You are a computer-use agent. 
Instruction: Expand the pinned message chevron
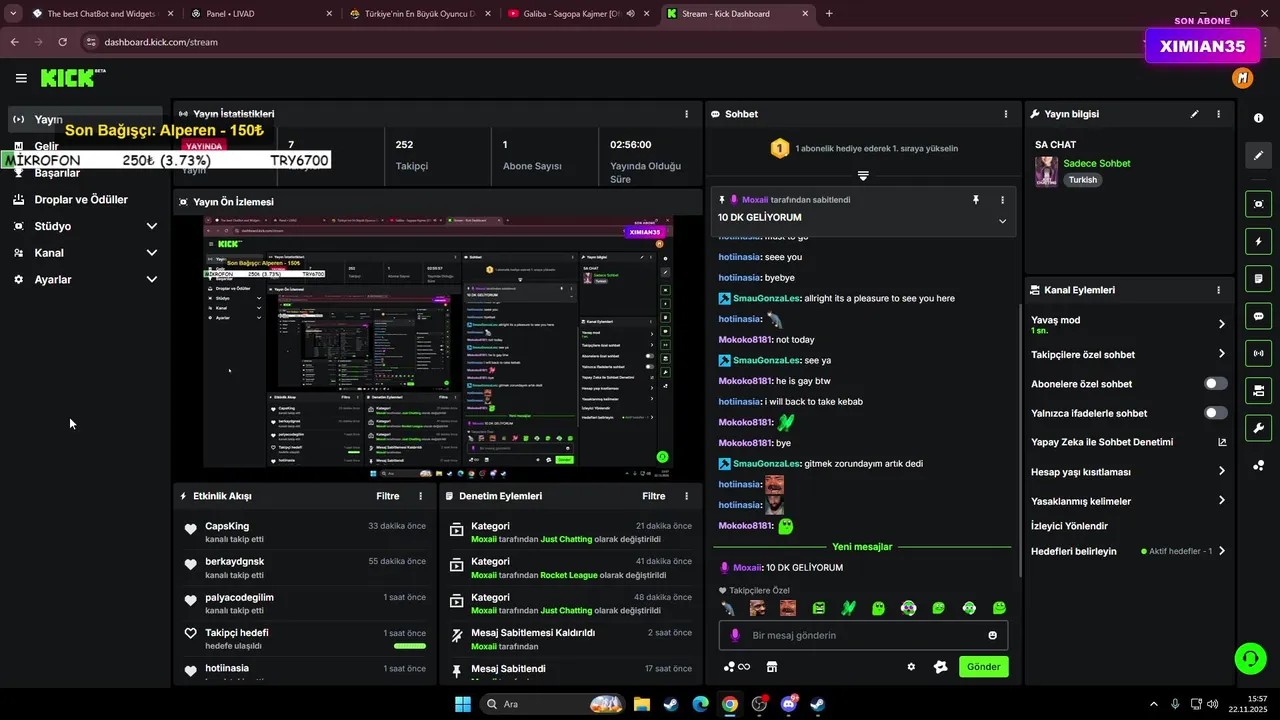tap(1002, 221)
